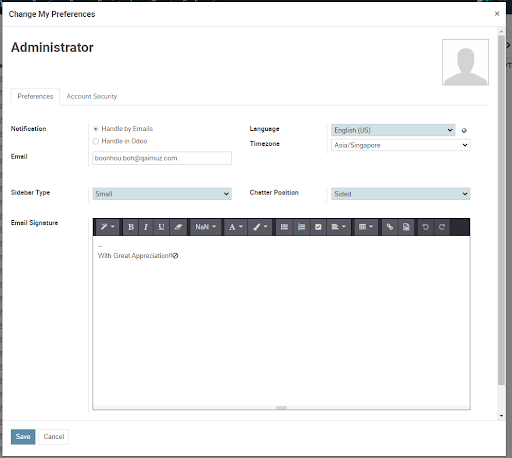This screenshot has height=458, width=512.
Task: Insert ordered numbered list
Action: (301, 227)
